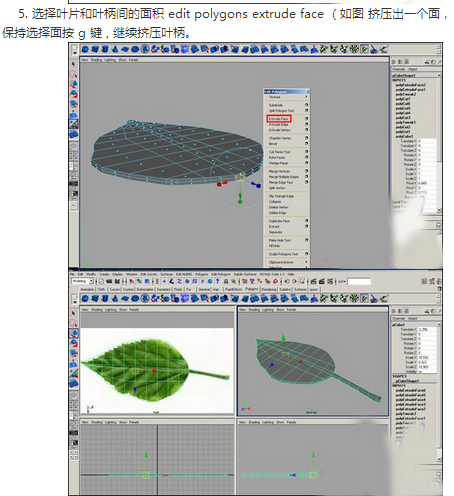Screen dimensions: 454x496
Task: Click render current frame clapper icon
Action: point(313,281)
